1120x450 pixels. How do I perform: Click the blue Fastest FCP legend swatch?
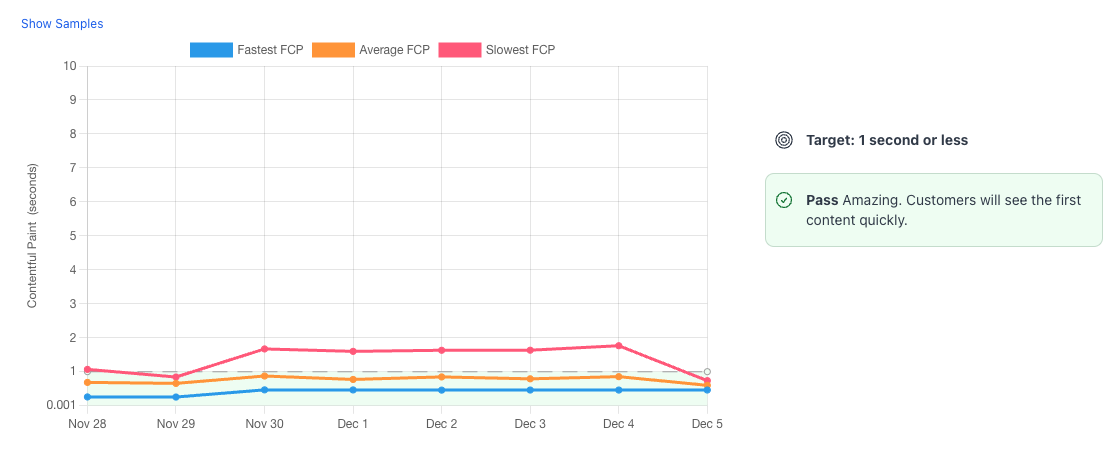point(211,49)
